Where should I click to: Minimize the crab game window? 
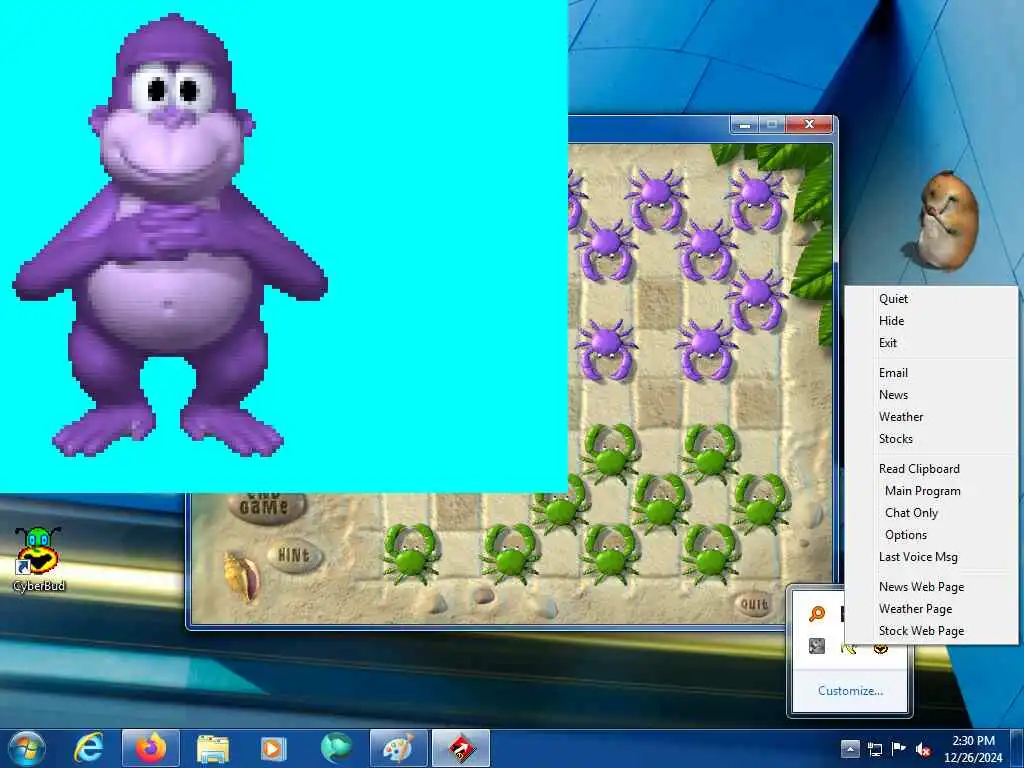[744, 124]
